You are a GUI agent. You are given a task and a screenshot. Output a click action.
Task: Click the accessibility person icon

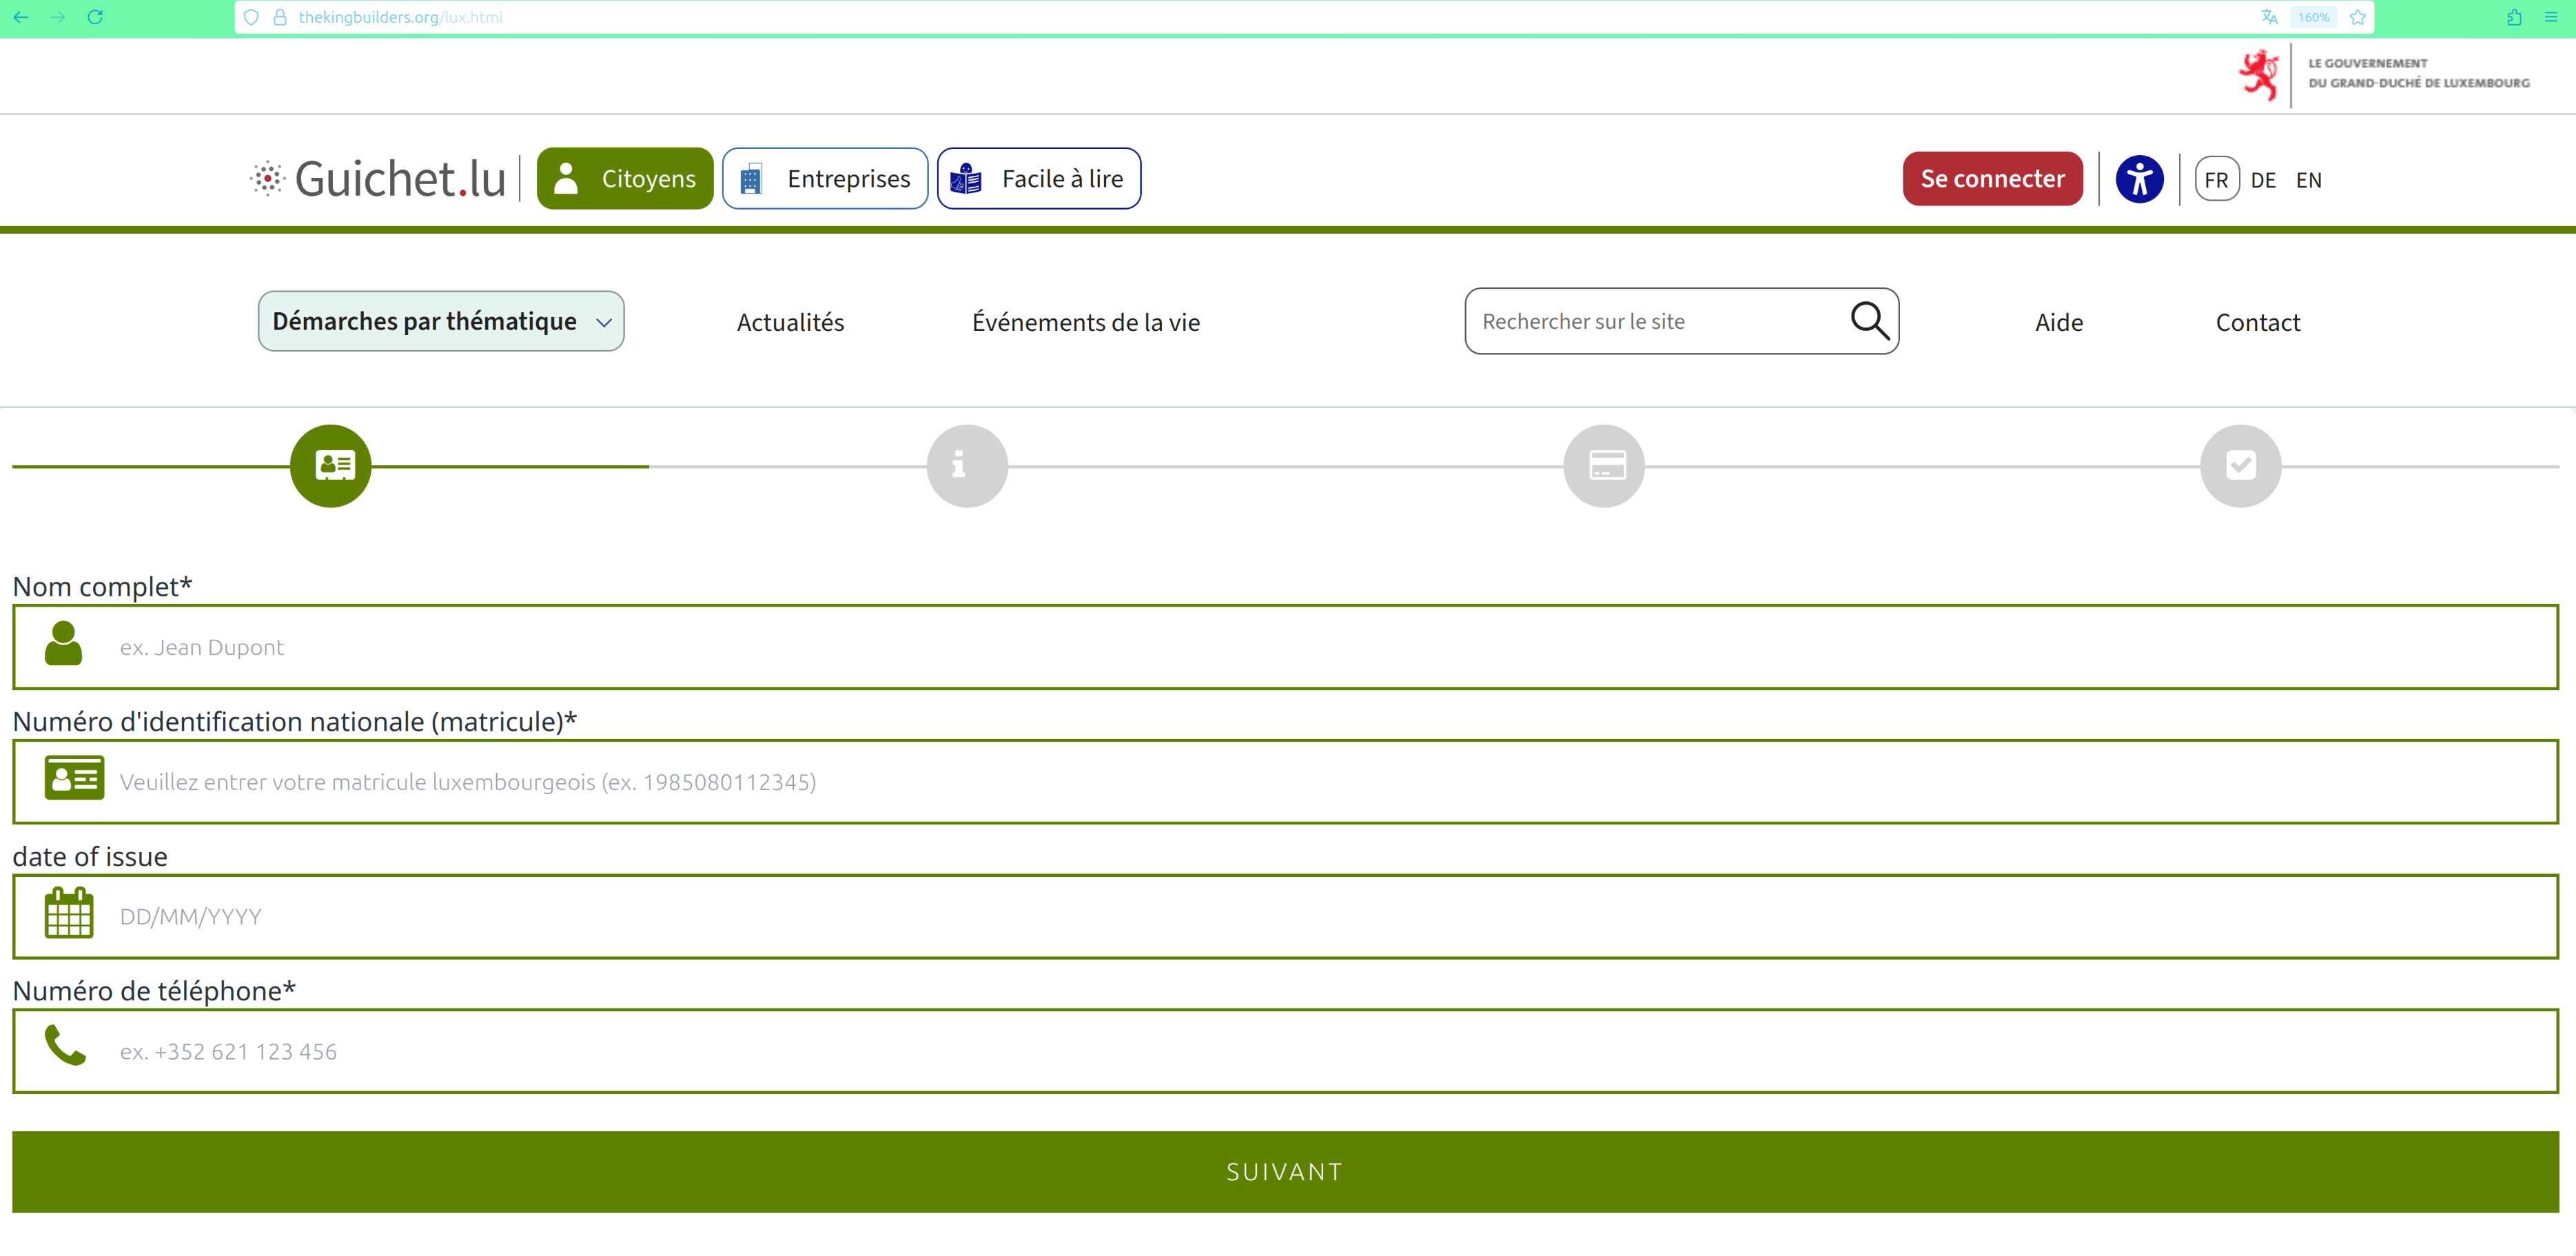[x=2139, y=180]
